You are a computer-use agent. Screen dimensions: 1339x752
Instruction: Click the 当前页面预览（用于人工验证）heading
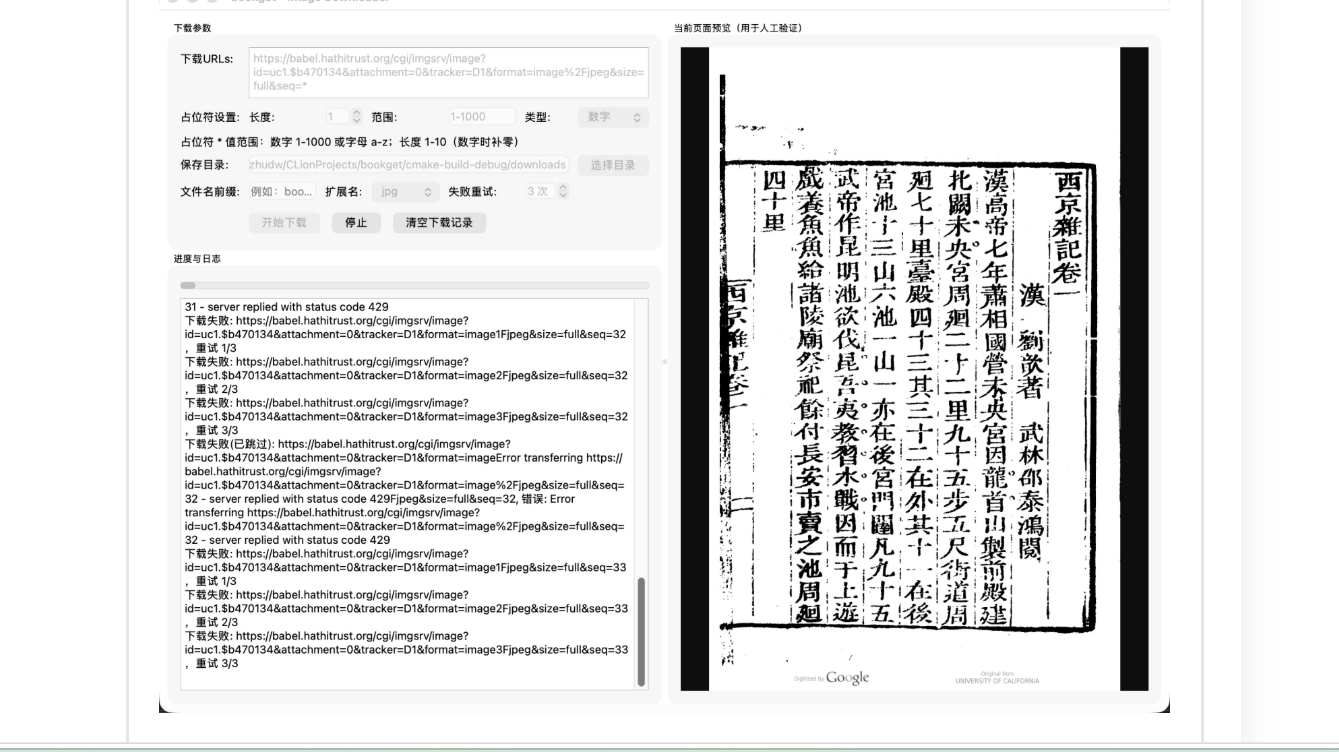738,28
